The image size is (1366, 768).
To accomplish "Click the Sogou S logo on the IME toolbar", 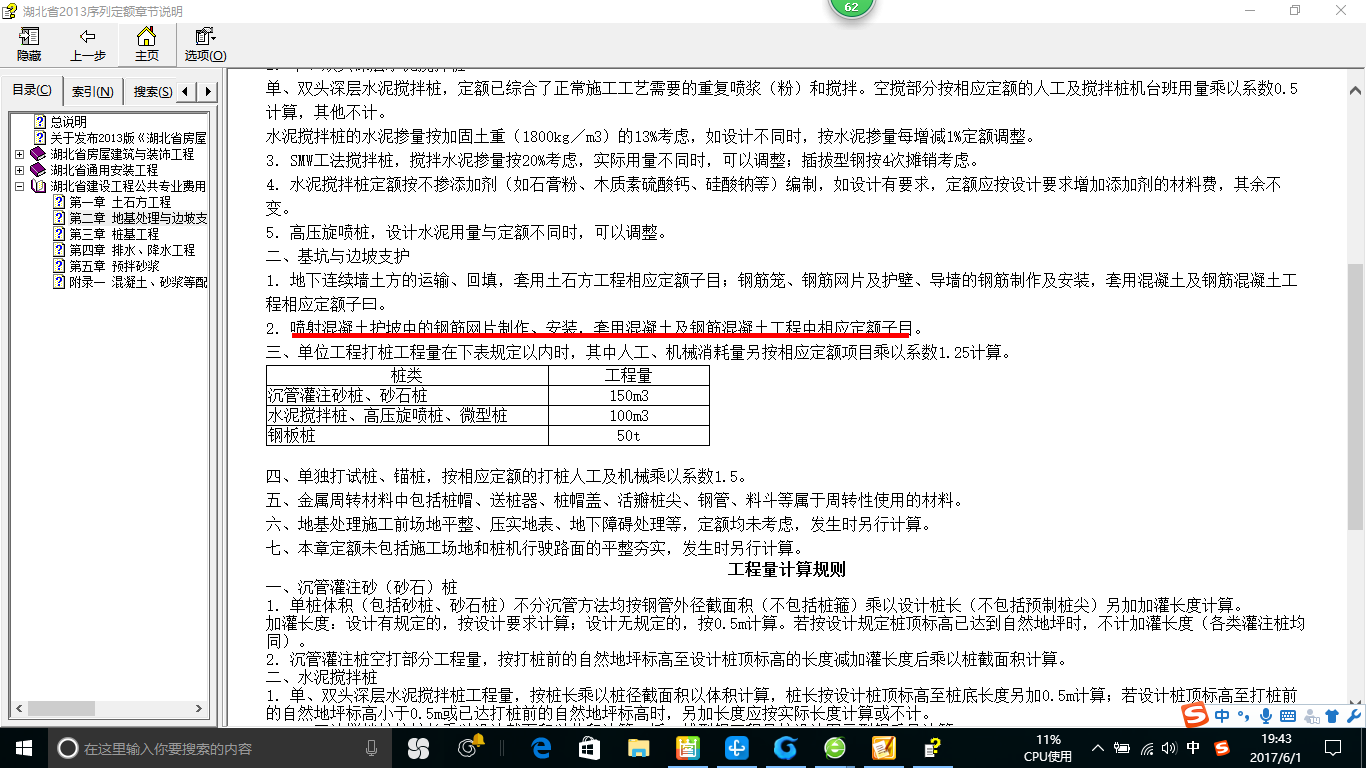I will point(1195,715).
